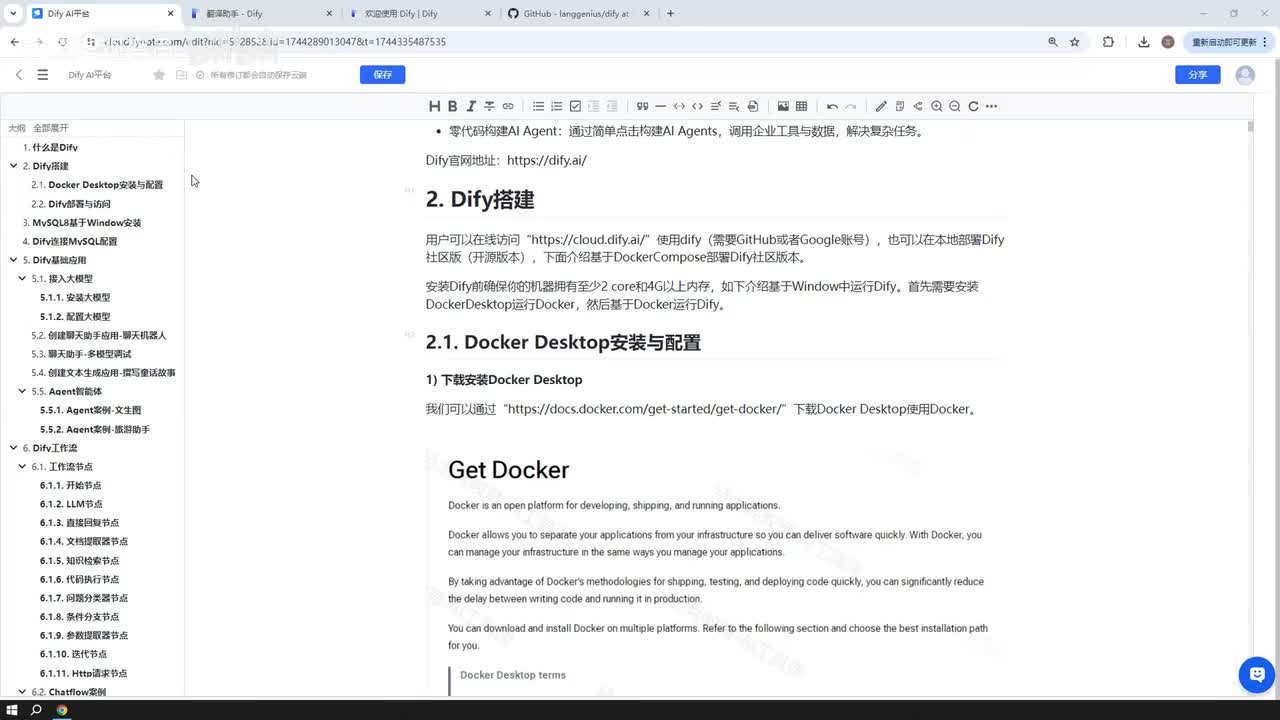
Task: Insert hyperlink via toolbar link icon
Action: coord(508,106)
